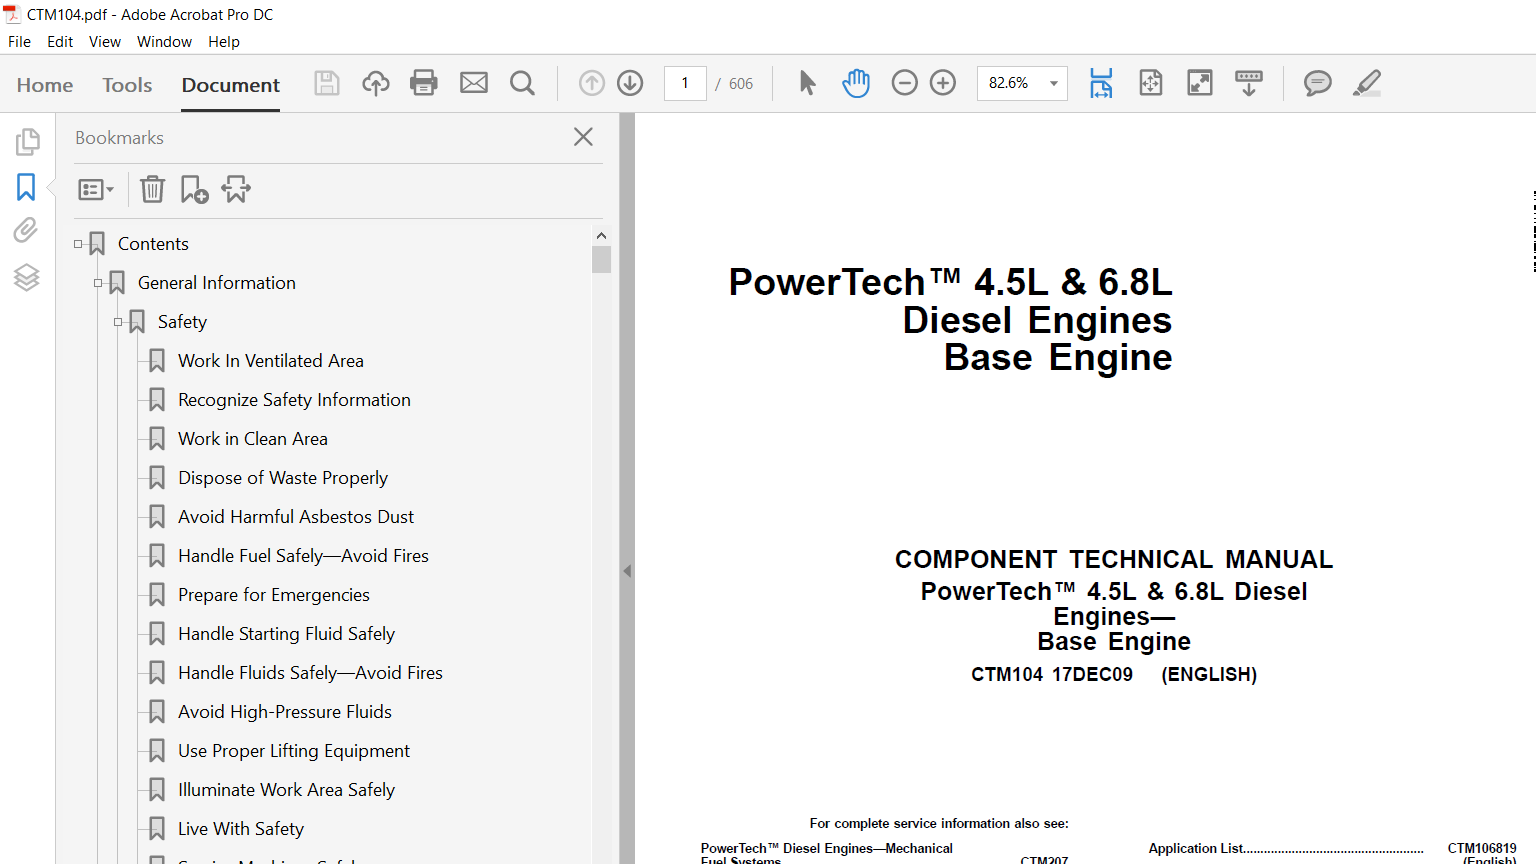Go to Dispose of Waste Properly bookmark
This screenshot has height=864, width=1536.
click(283, 478)
